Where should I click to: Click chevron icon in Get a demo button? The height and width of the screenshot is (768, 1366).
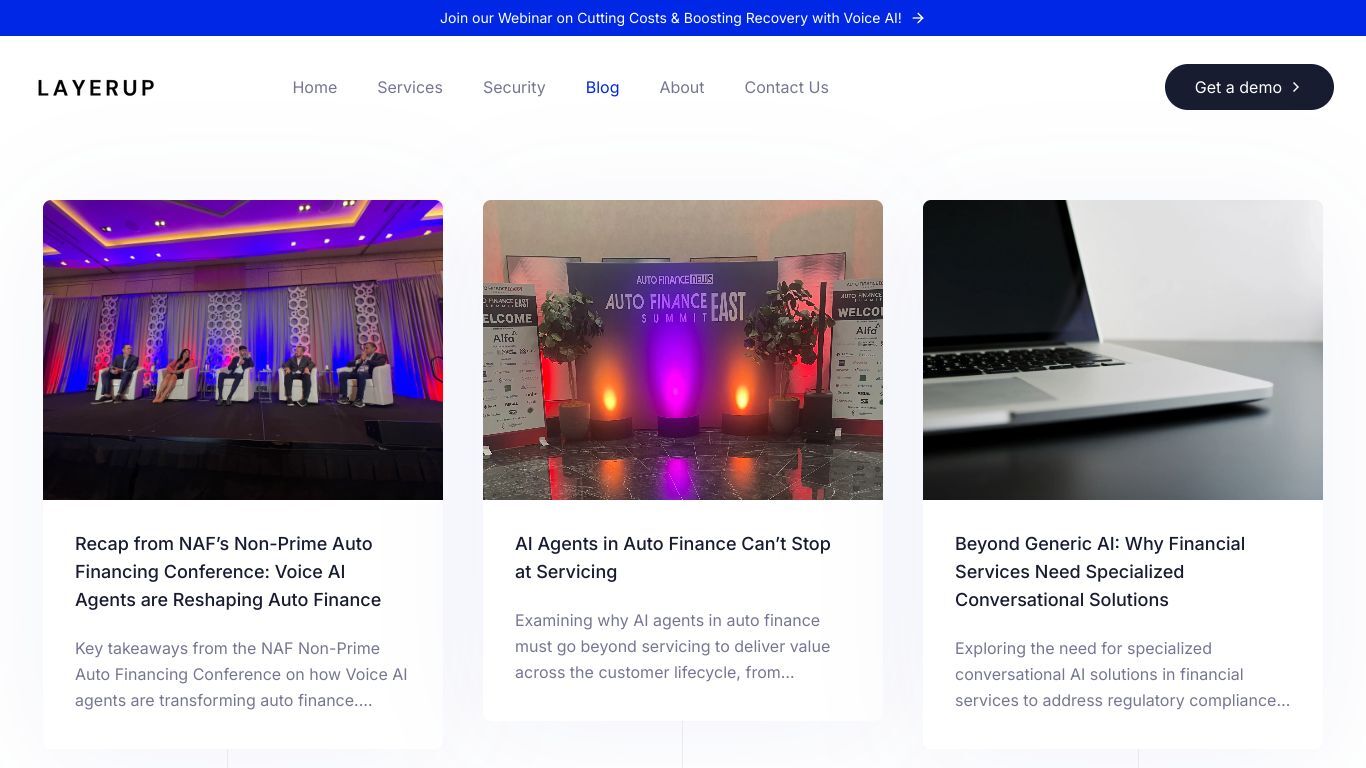[1296, 87]
